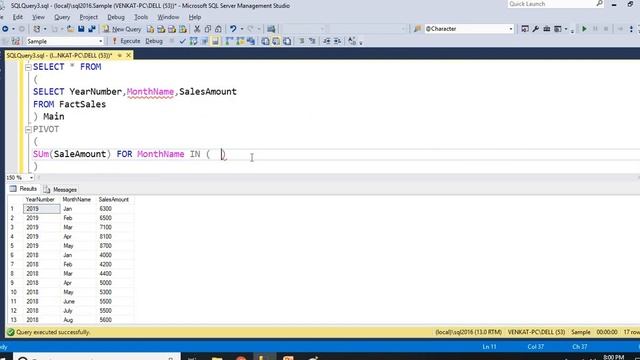Click the Analysis Services MDX Query icon
This screenshot has height=360, width=640.
(161, 29)
